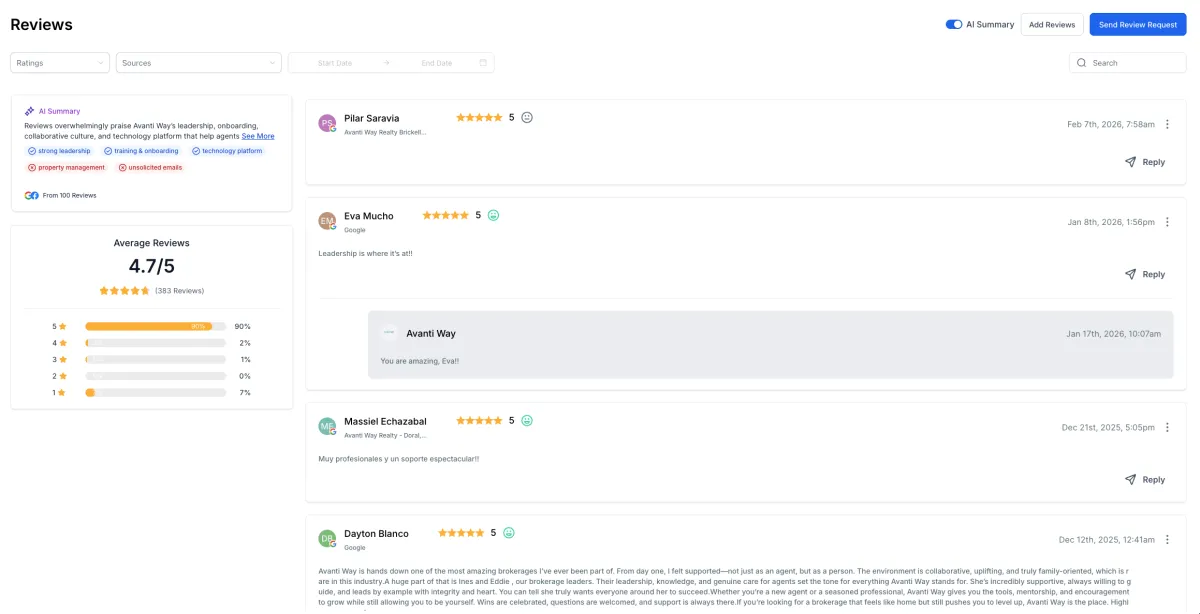Click the AI Summary sparkle icon

click(30, 111)
